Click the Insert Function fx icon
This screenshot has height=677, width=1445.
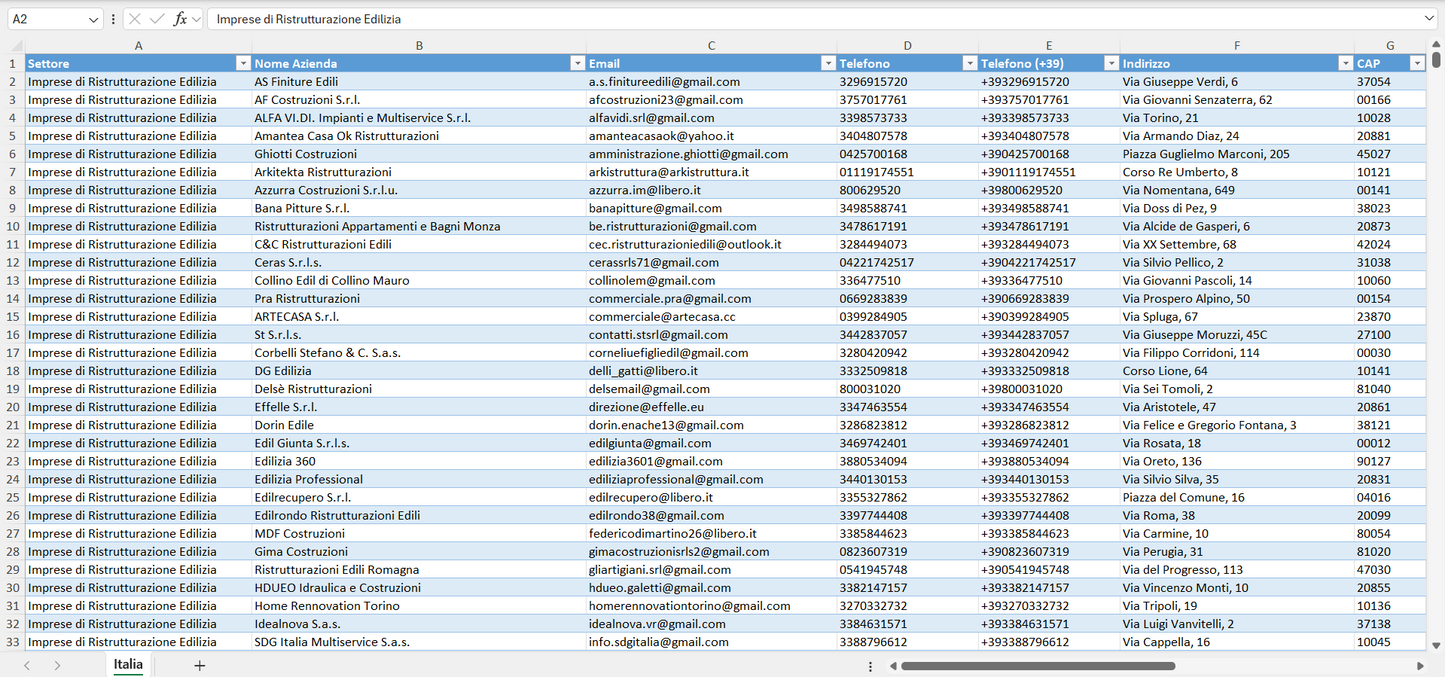coord(180,19)
